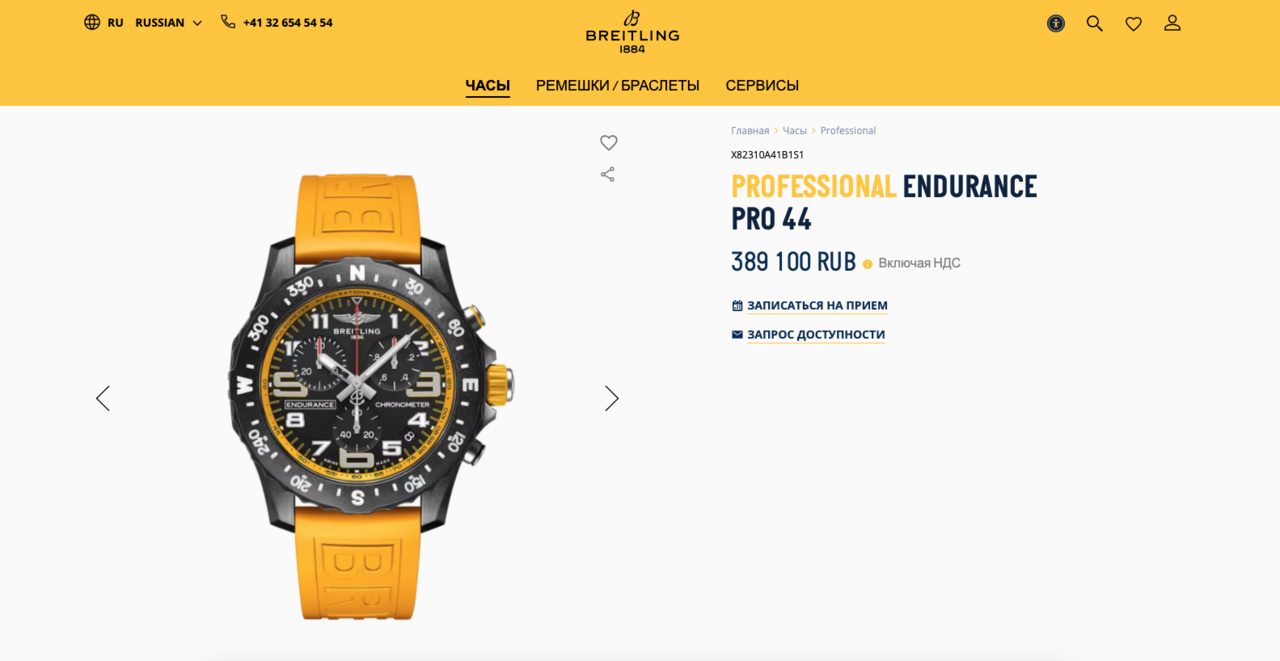The height and width of the screenshot is (661, 1280).
Task: Click the Breitling 1884 logo
Action: (632, 31)
